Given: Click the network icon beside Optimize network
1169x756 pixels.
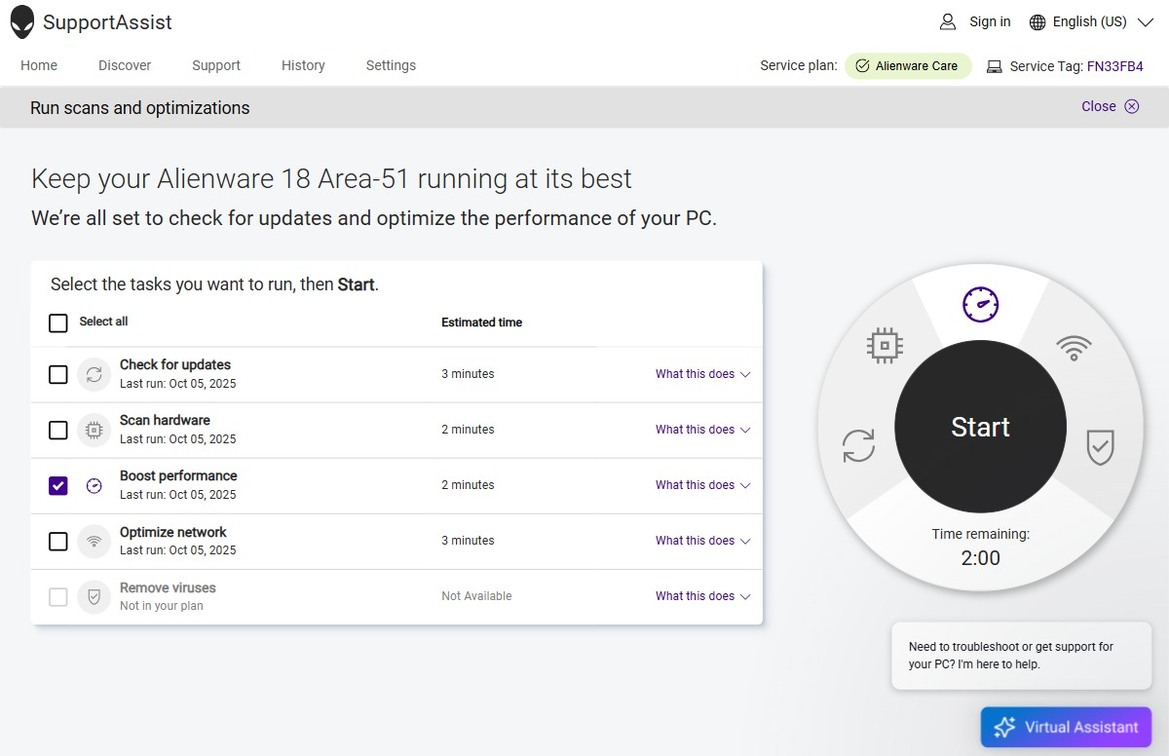Looking at the screenshot, I should [94, 541].
